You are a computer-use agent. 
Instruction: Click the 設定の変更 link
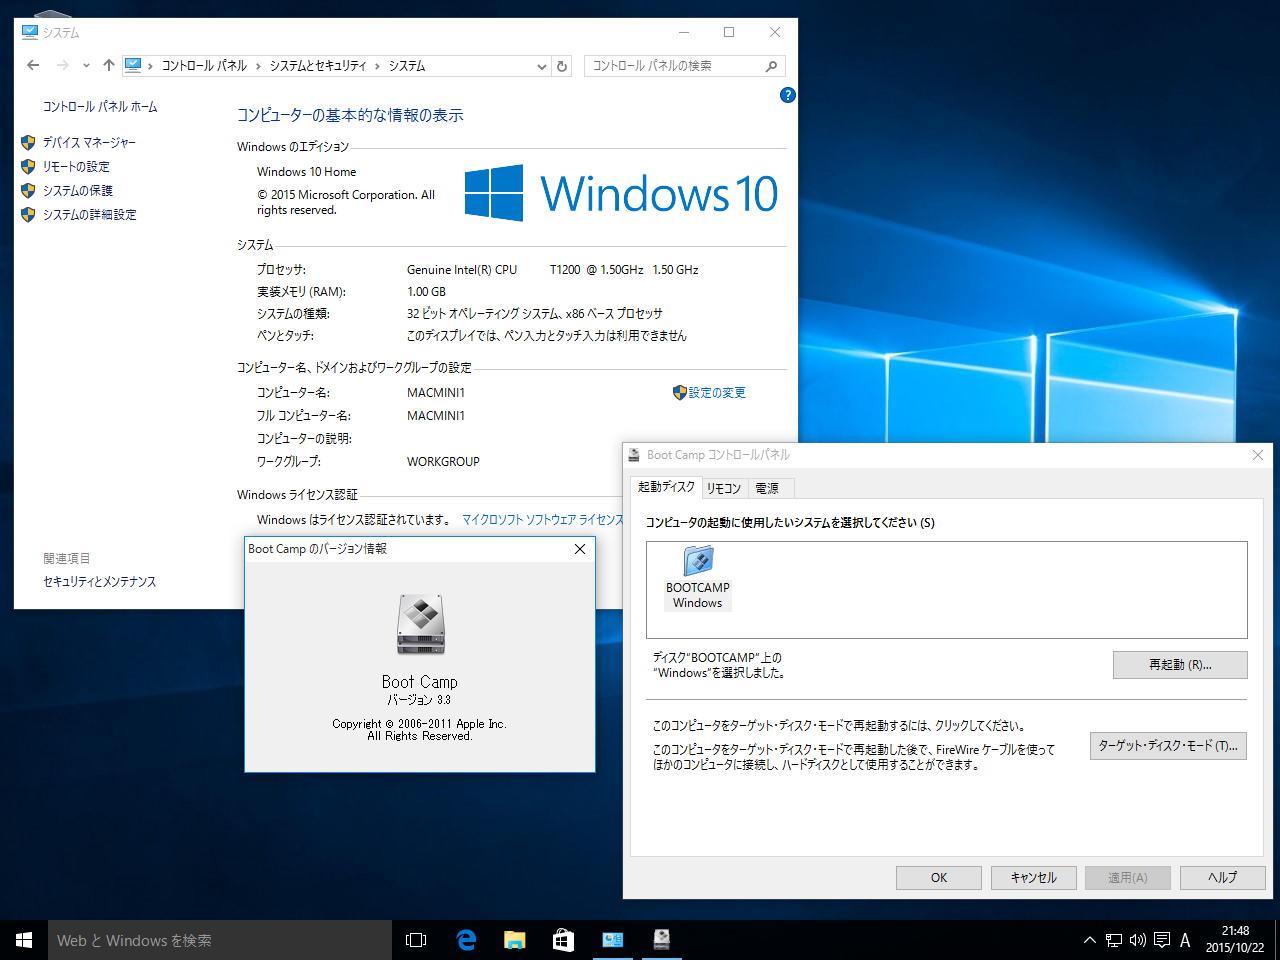point(717,393)
